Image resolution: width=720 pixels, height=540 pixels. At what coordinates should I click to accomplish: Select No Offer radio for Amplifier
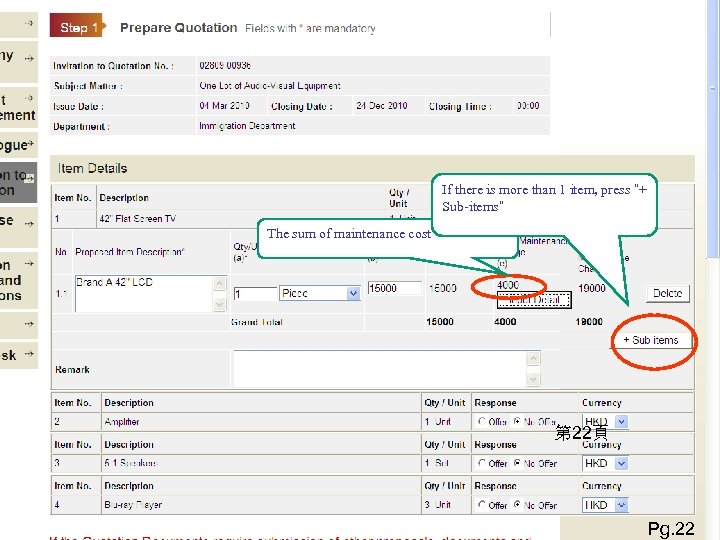518,421
